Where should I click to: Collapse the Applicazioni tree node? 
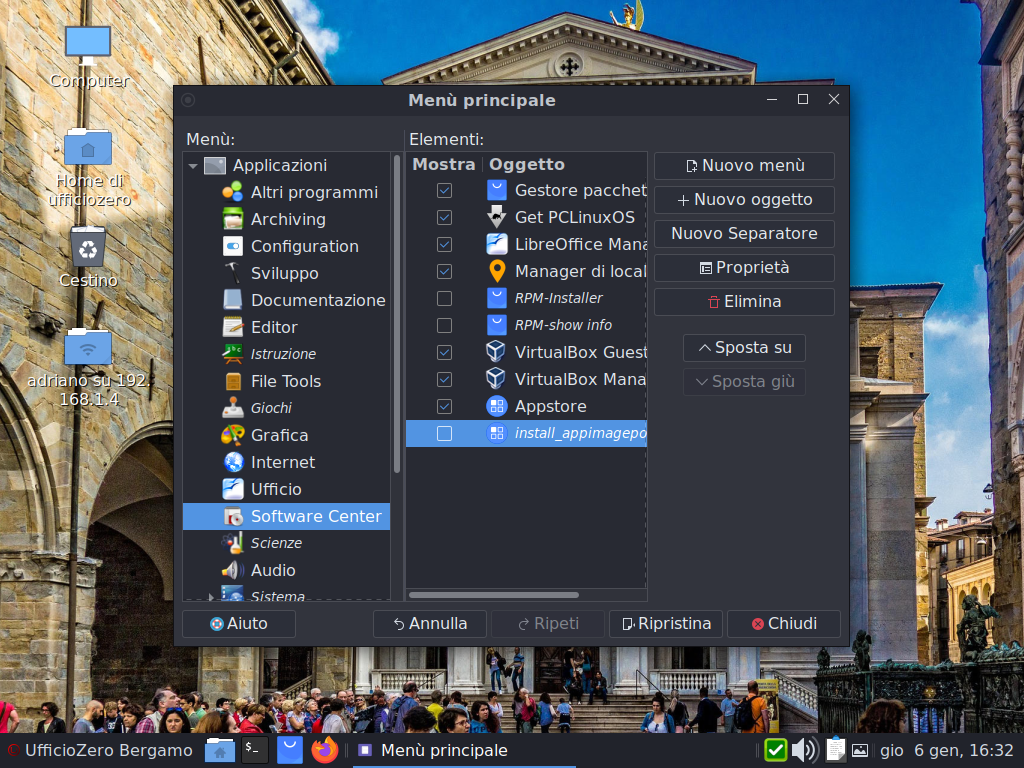(193, 166)
